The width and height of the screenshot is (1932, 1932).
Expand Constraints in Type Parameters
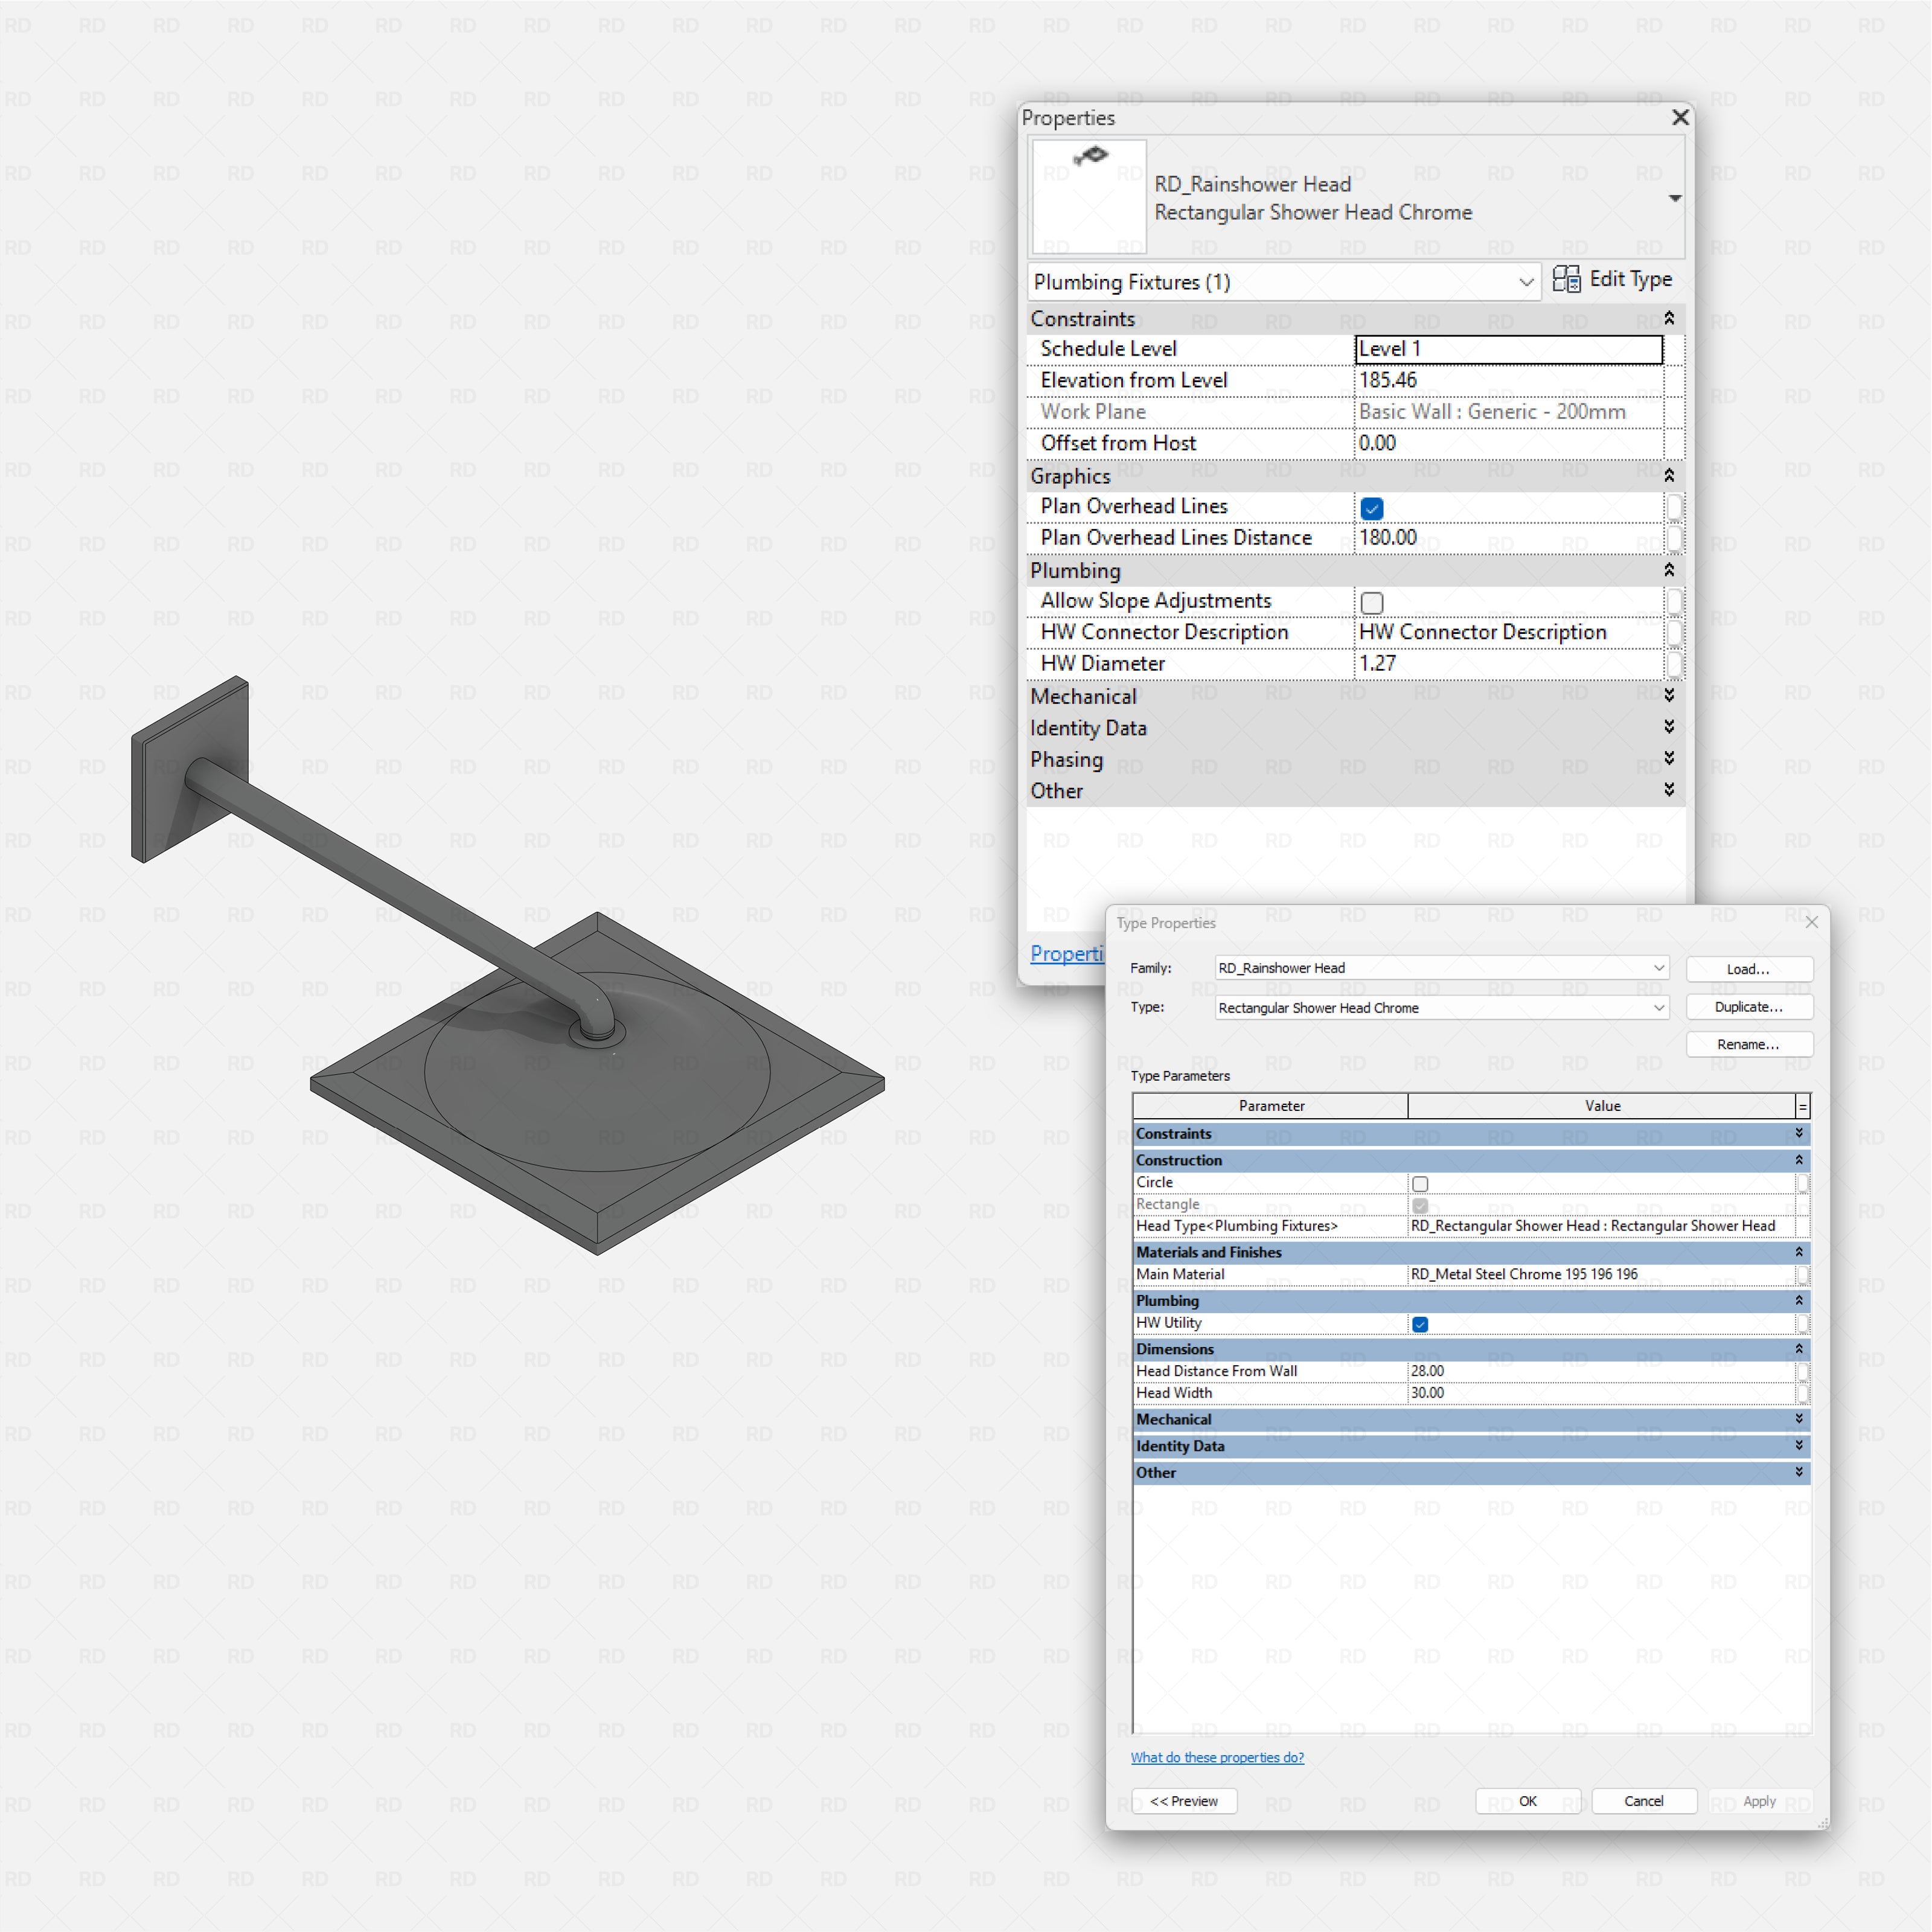pos(1799,1133)
